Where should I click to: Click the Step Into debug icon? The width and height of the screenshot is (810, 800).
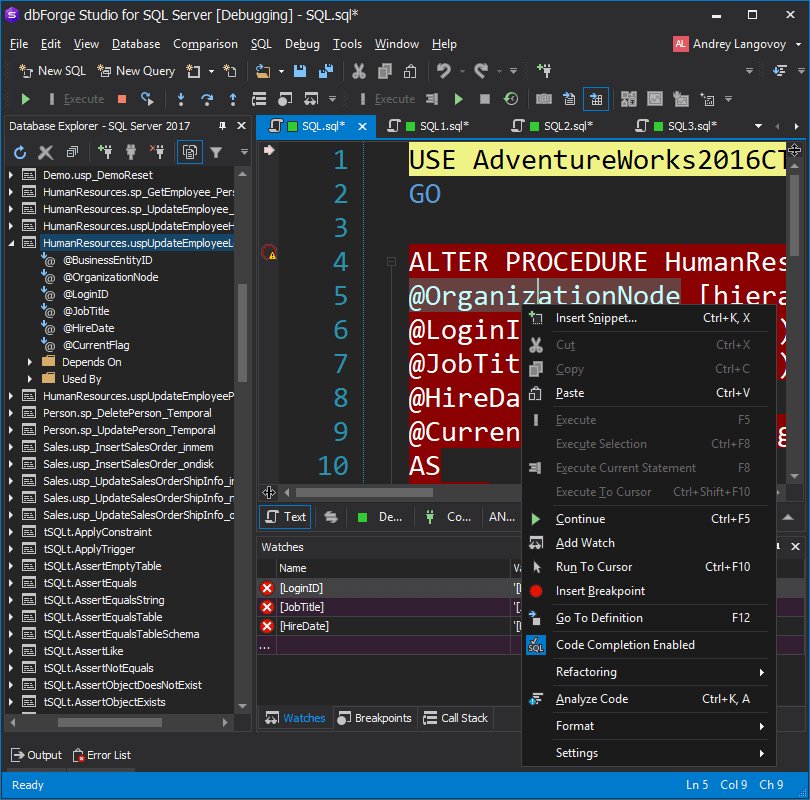tap(181, 99)
